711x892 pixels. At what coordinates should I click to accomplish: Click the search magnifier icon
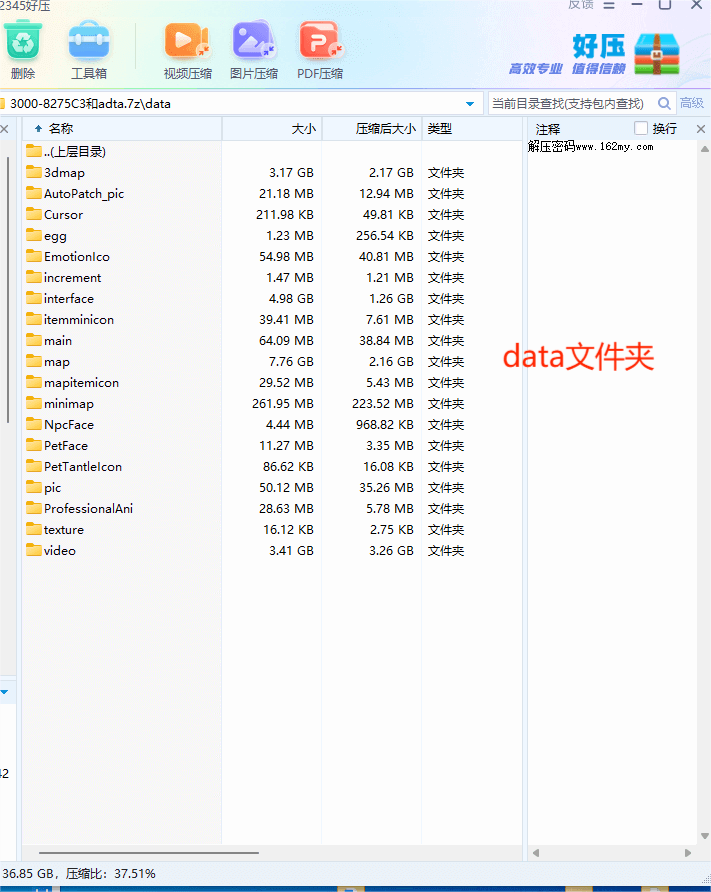coord(664,103)
